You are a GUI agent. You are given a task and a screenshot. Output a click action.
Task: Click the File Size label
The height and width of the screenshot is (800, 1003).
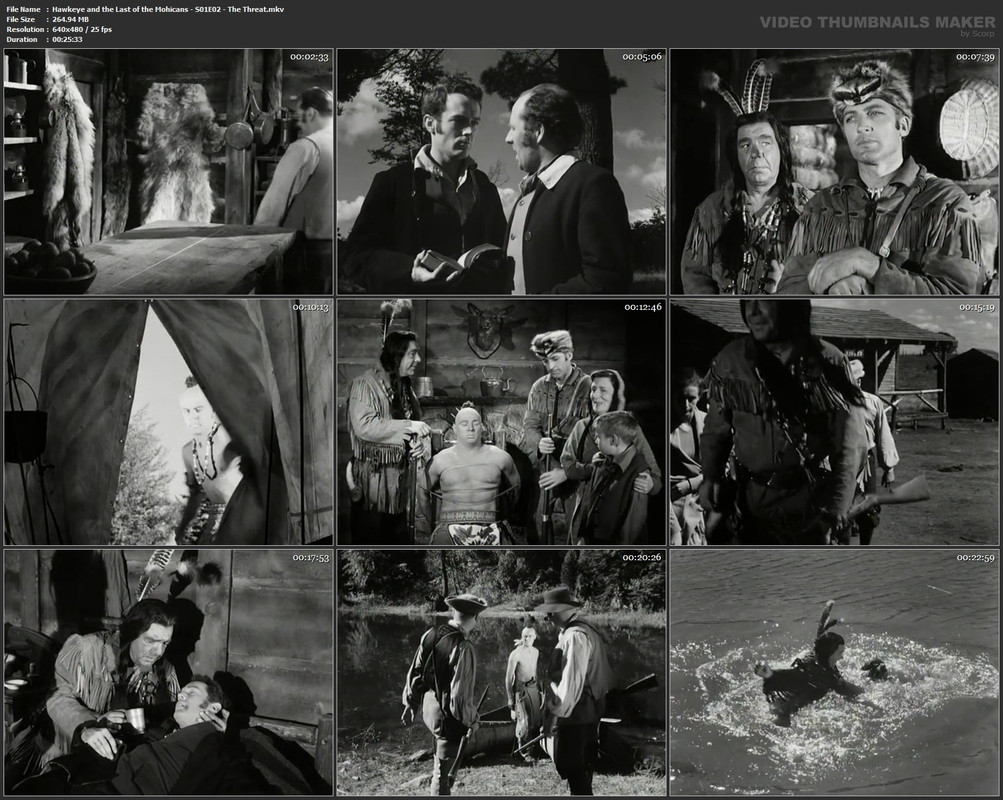tap(21, 19)
